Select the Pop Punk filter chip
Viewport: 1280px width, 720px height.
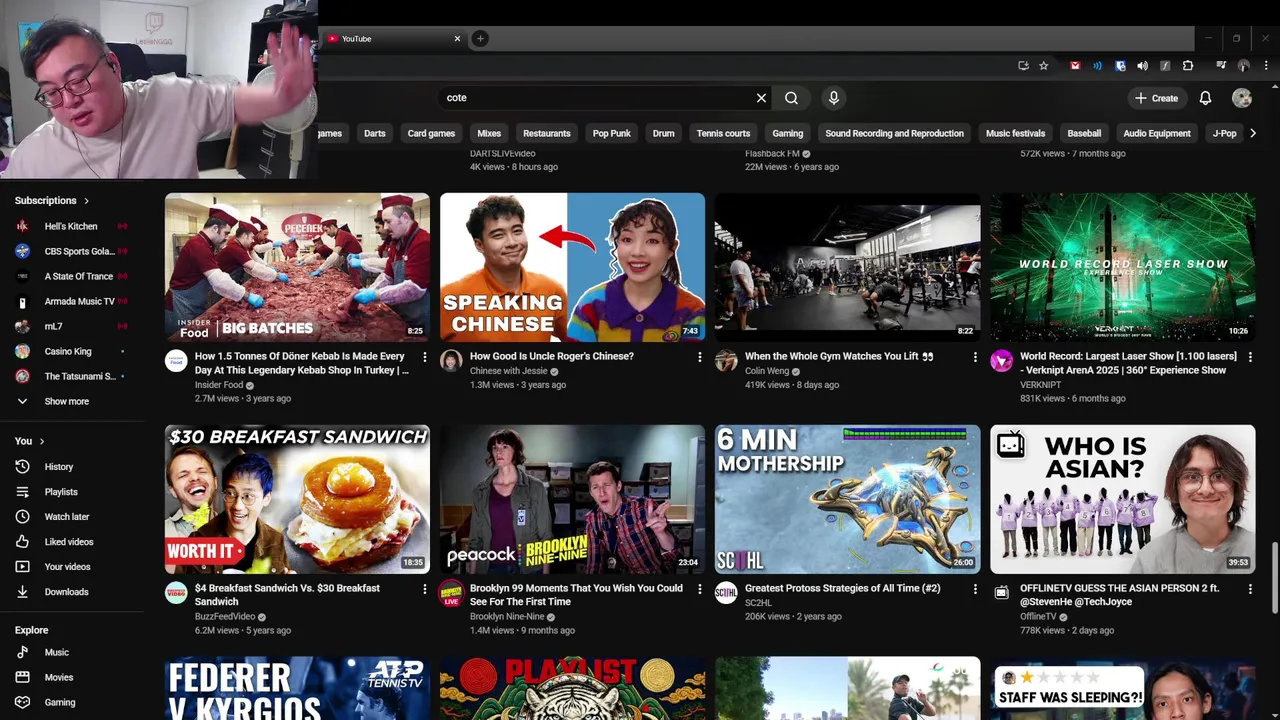pos(611,133)
